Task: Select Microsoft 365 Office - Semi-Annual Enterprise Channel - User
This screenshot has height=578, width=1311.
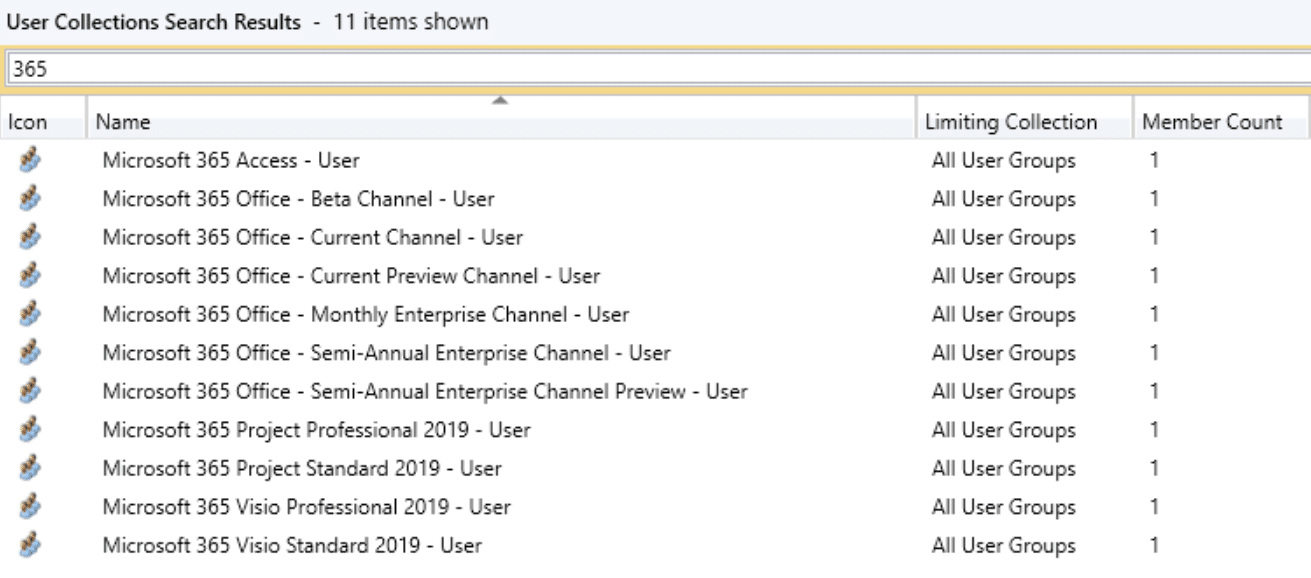Action: 386,353
